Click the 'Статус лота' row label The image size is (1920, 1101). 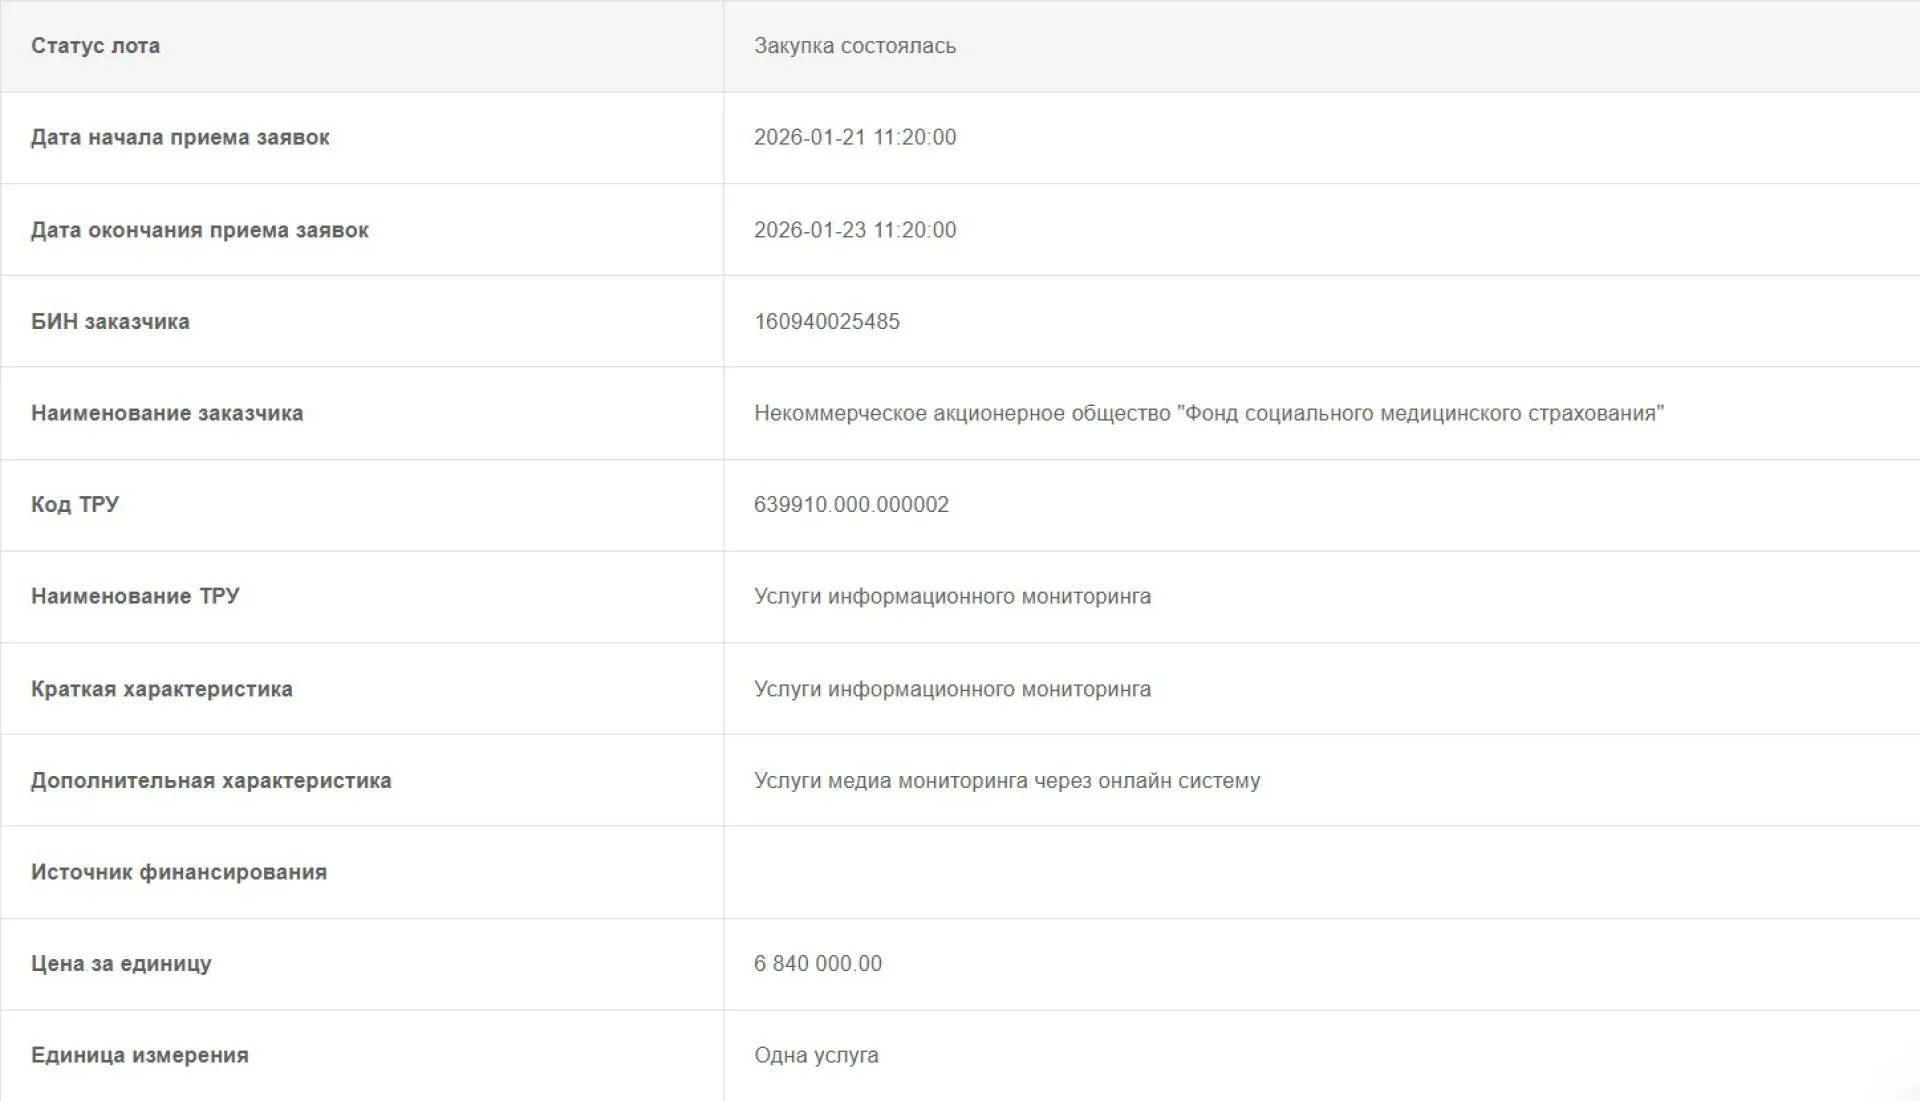95,46
